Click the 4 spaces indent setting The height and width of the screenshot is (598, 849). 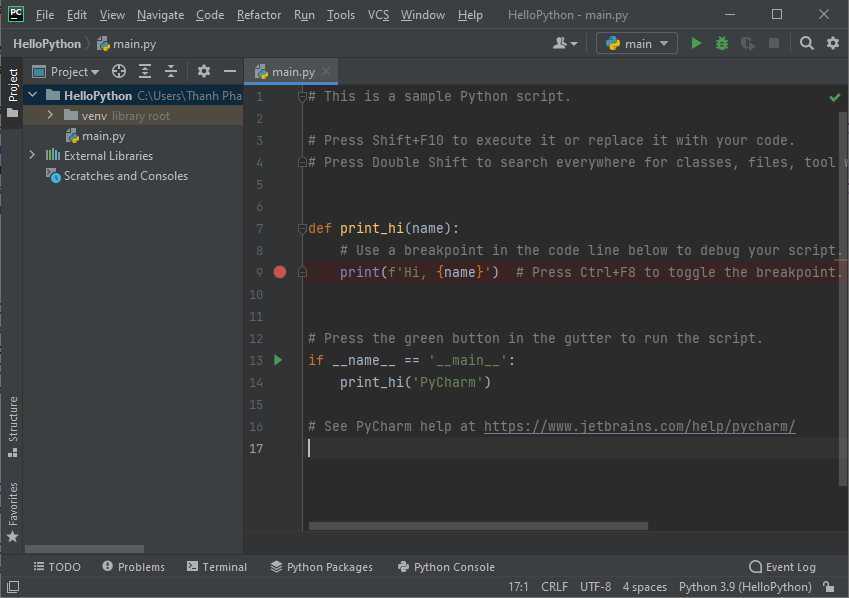tap(645, 587)
